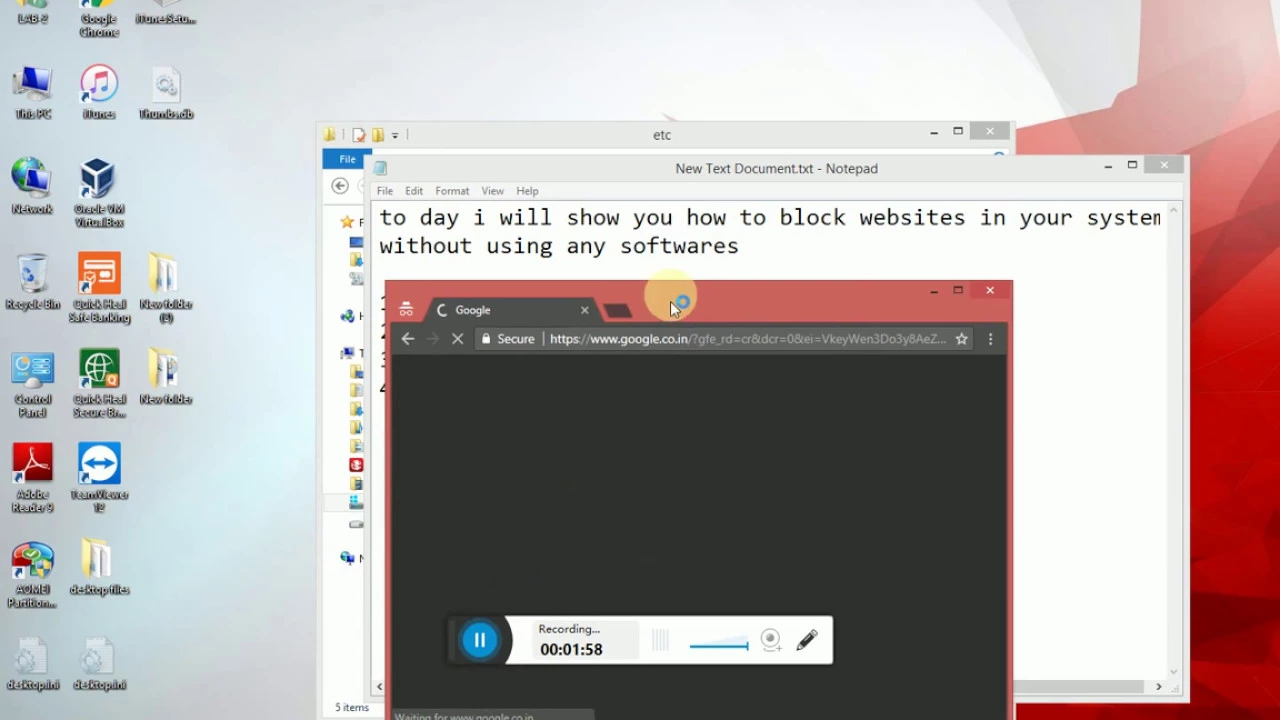Viewport: 1280px width, 720px height.
Task: Launch iTunes from the desktop
Action: point(99,93)
